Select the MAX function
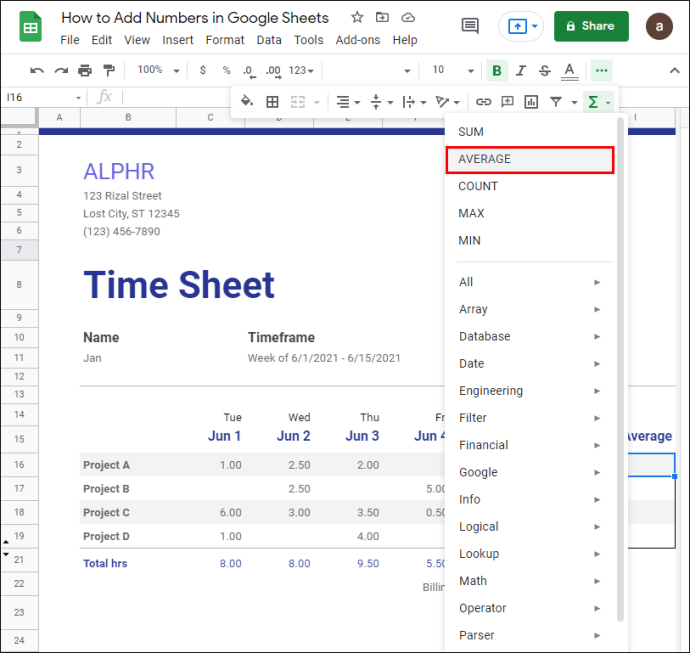The height and width of the screenshot is (653, 690). (530, 213)
